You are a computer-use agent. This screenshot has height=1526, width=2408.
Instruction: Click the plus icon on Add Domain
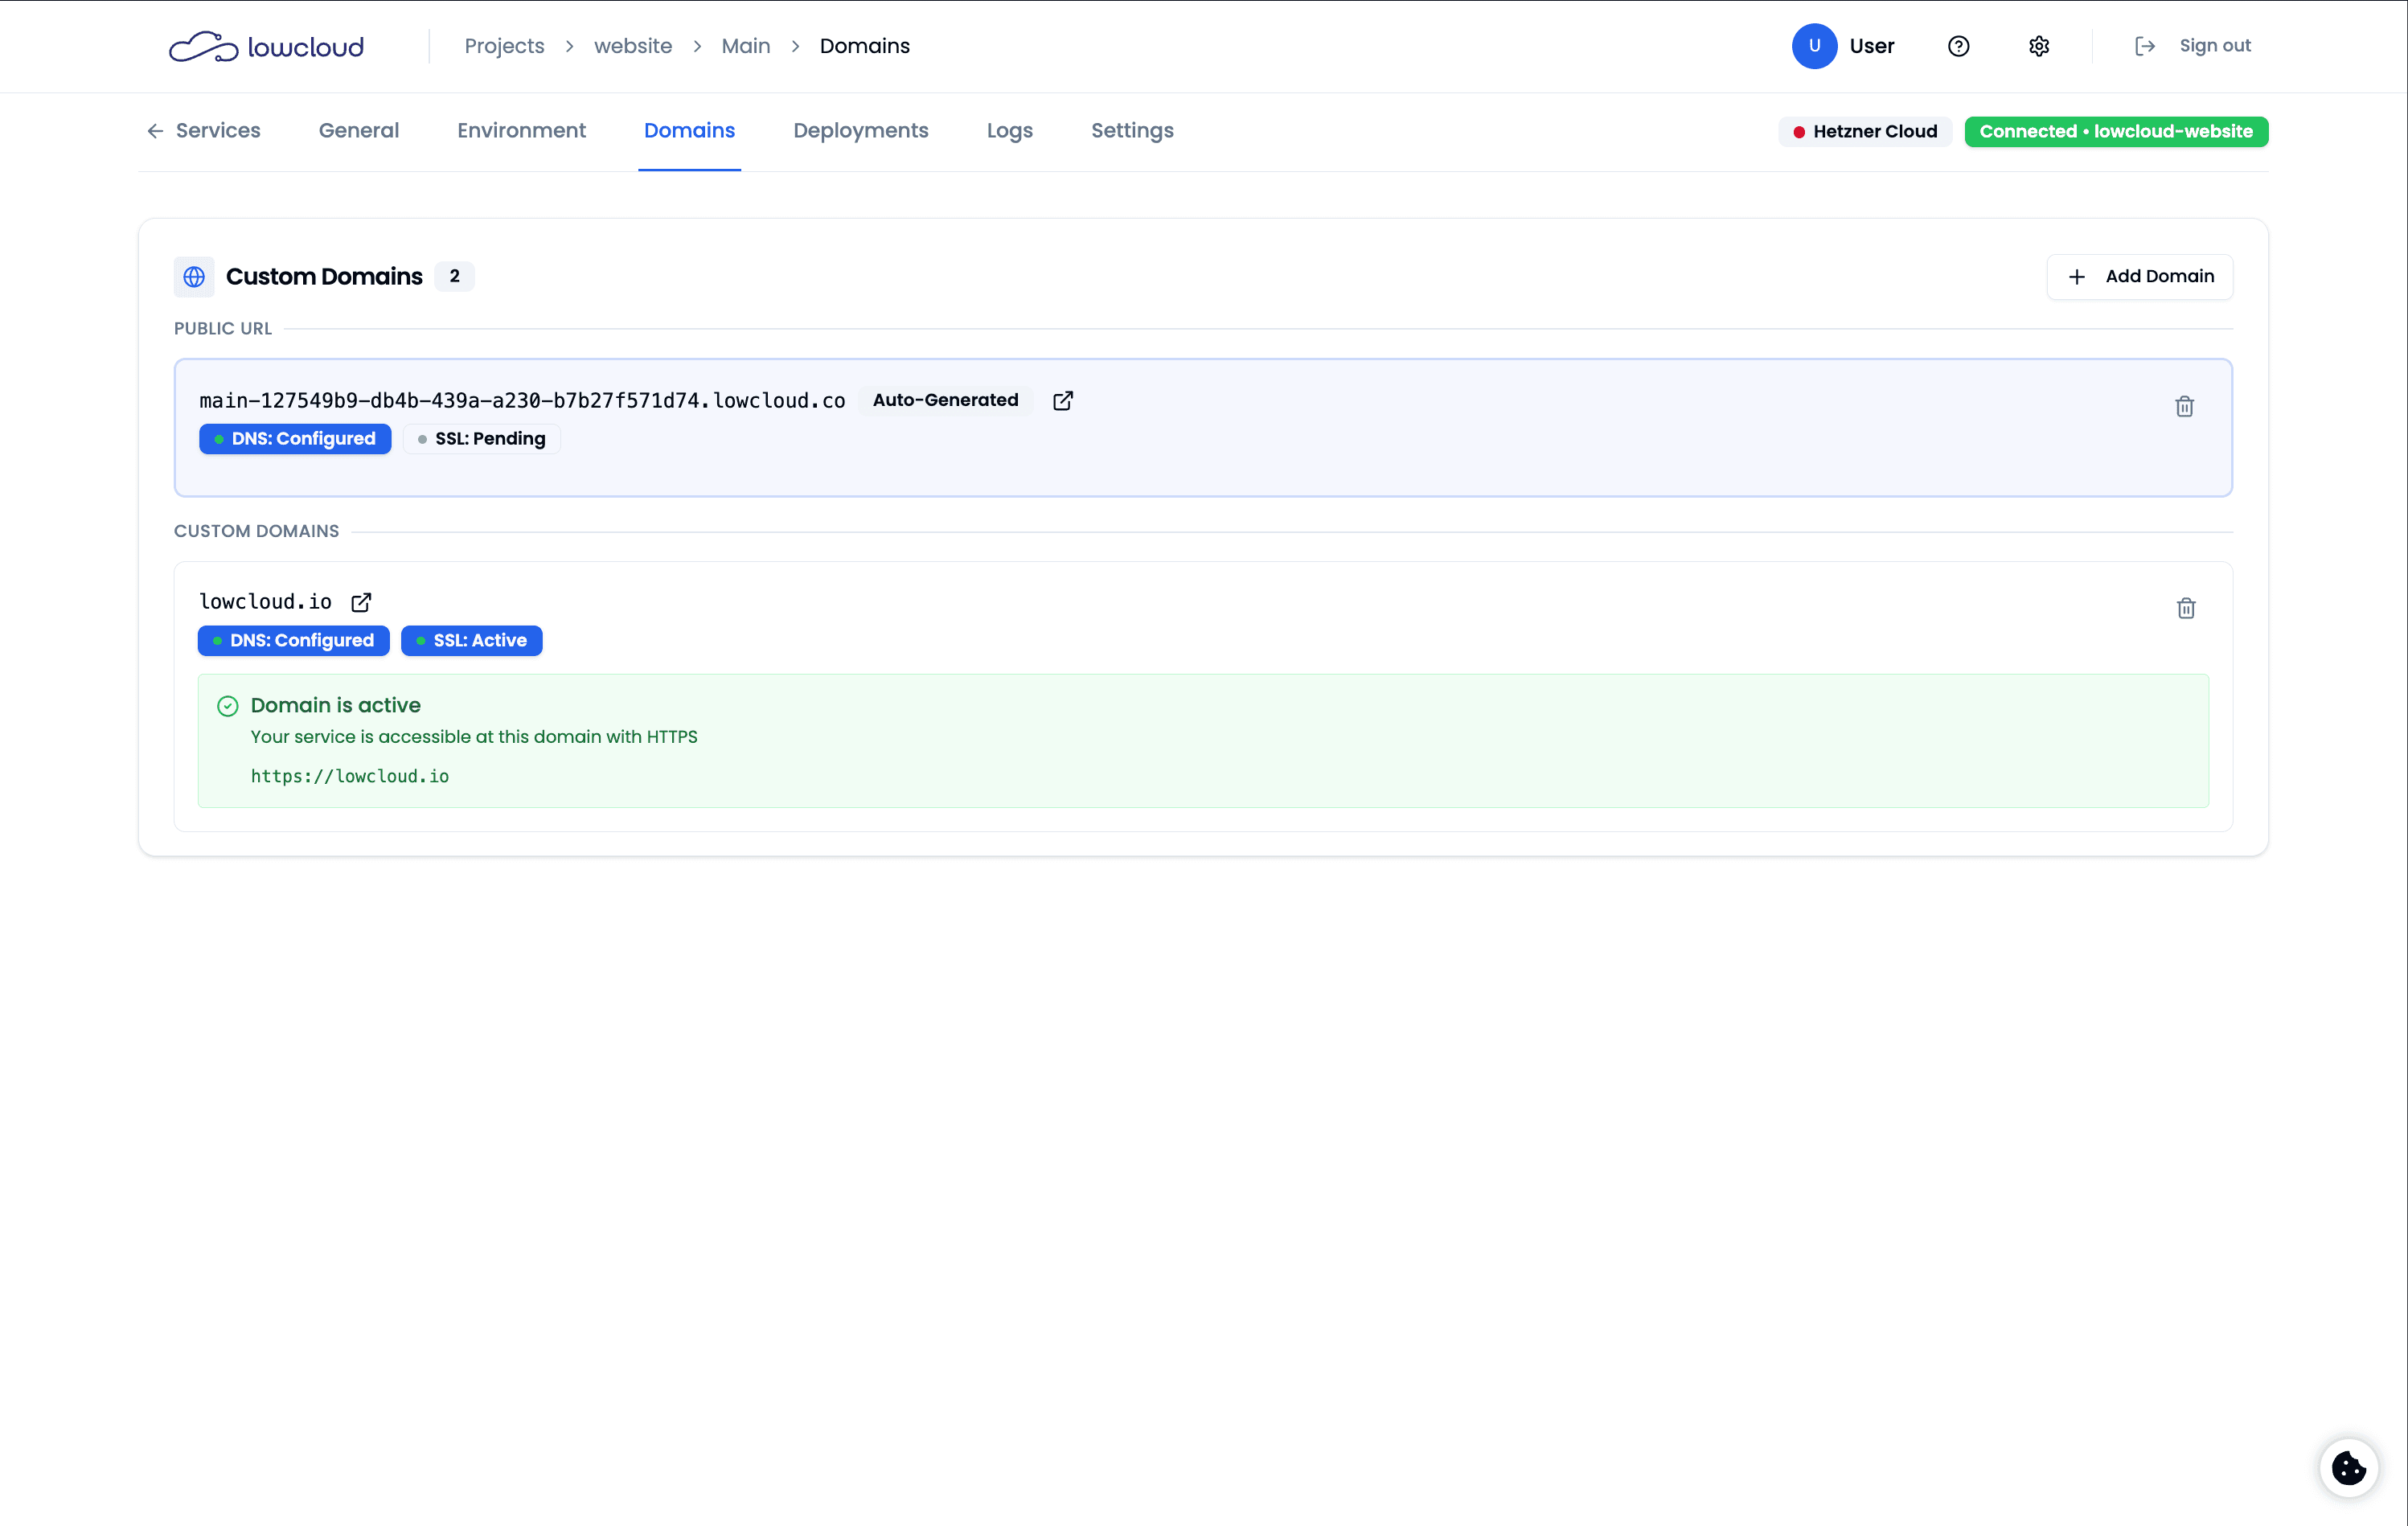pyautogui.click(x=2077, y=277)
